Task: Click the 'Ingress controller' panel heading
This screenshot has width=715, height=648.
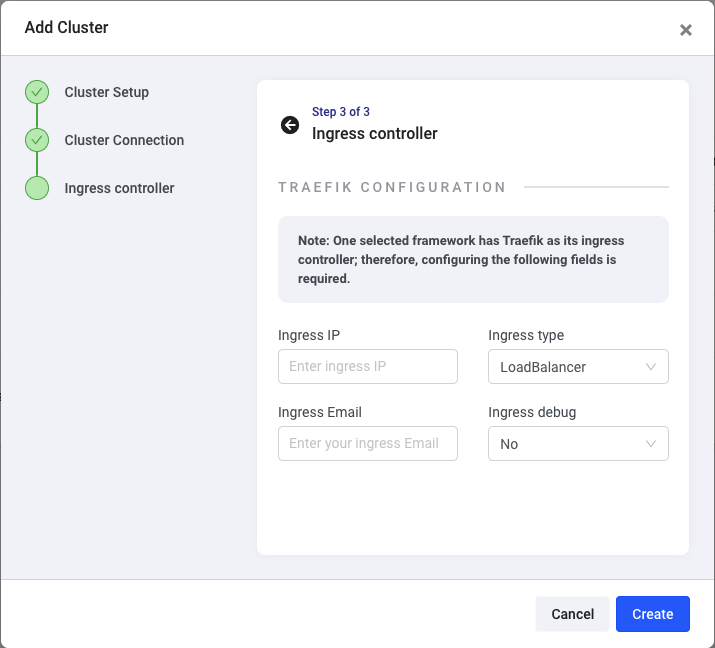Action: coord(374,134)
